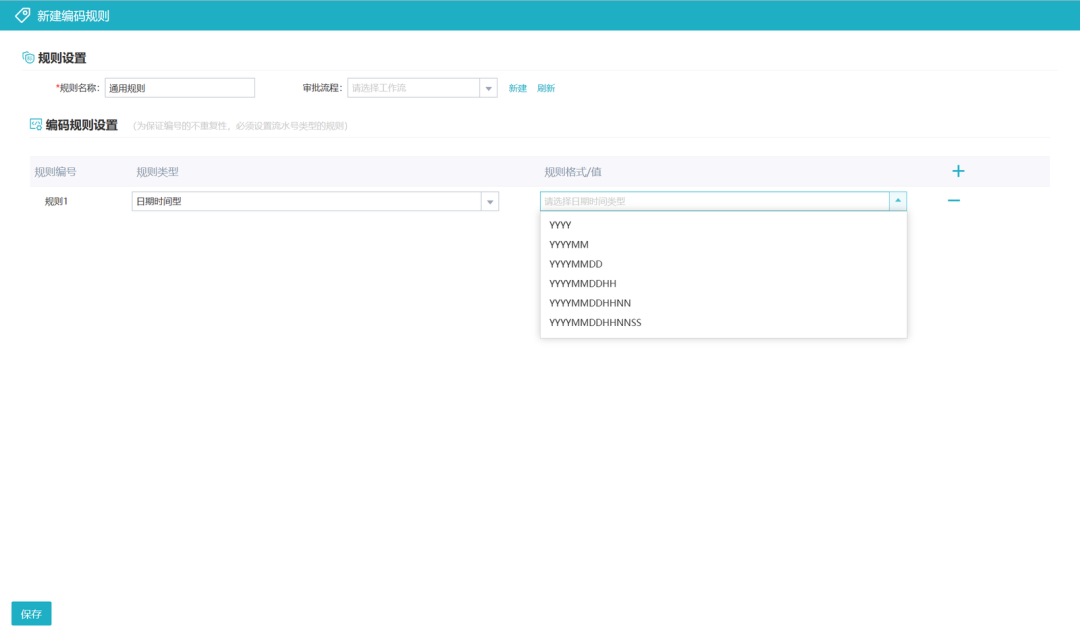The width and height of the screenshot is (1080, 631).
Task: Remove 规则1 with the minus icon
Action: [x=954, y=200]
